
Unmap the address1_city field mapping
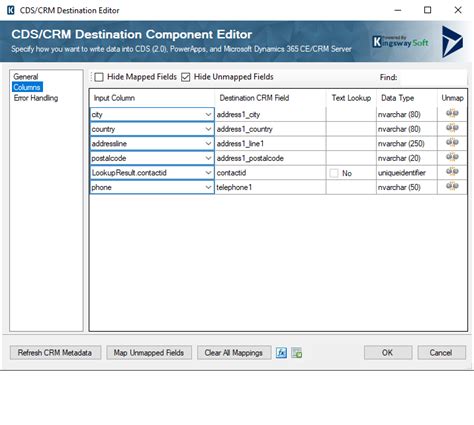[x=452, y=114]
